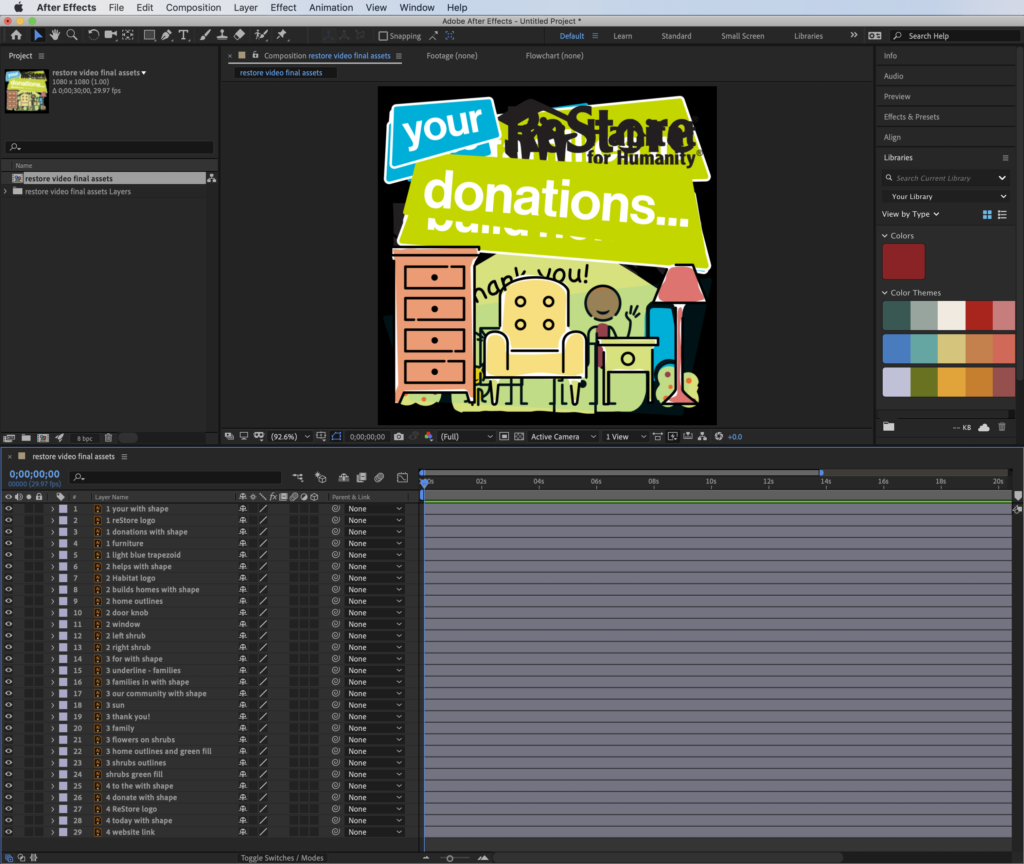
Task: Select the Clone Stamp tool
Action: click(222, 35)
